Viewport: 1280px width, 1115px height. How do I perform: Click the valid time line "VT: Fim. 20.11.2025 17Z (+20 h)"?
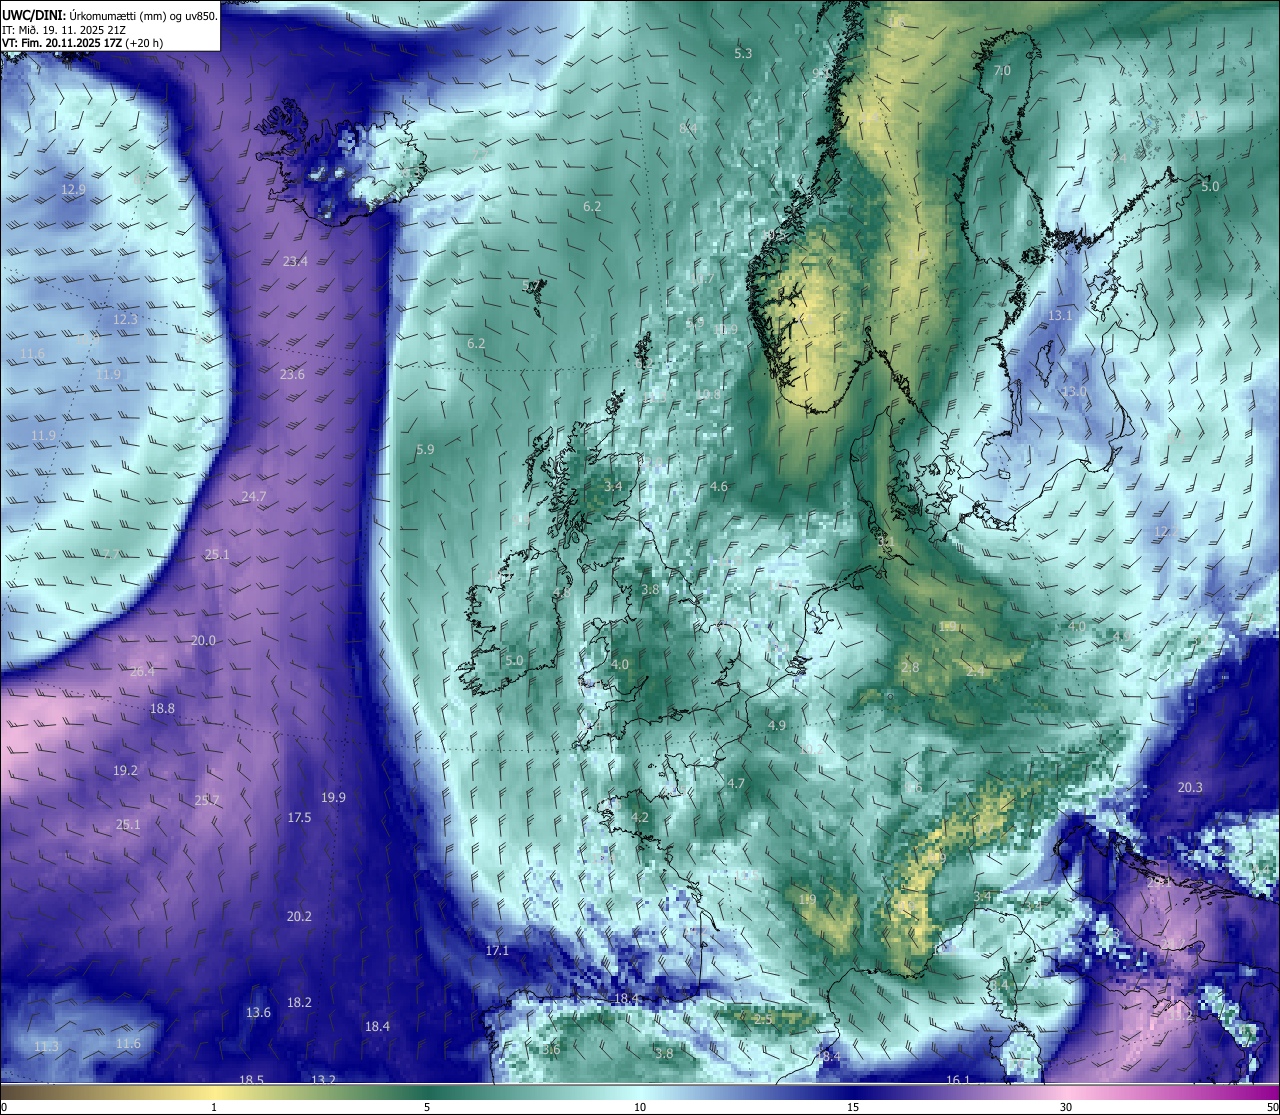point(83,43)
